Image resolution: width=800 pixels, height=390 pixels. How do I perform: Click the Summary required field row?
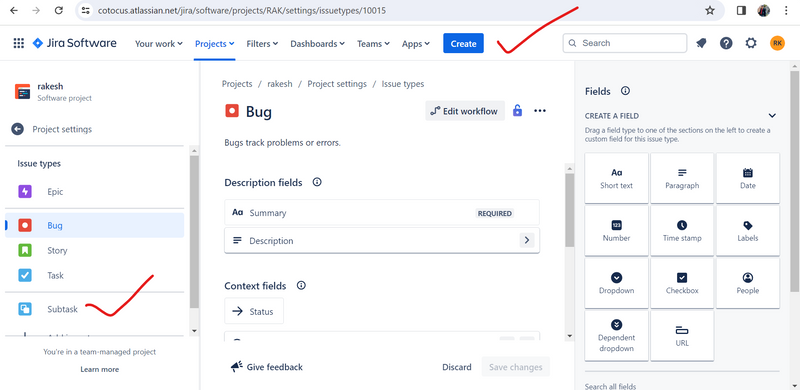pyautogui.click(x=382, y=213)
